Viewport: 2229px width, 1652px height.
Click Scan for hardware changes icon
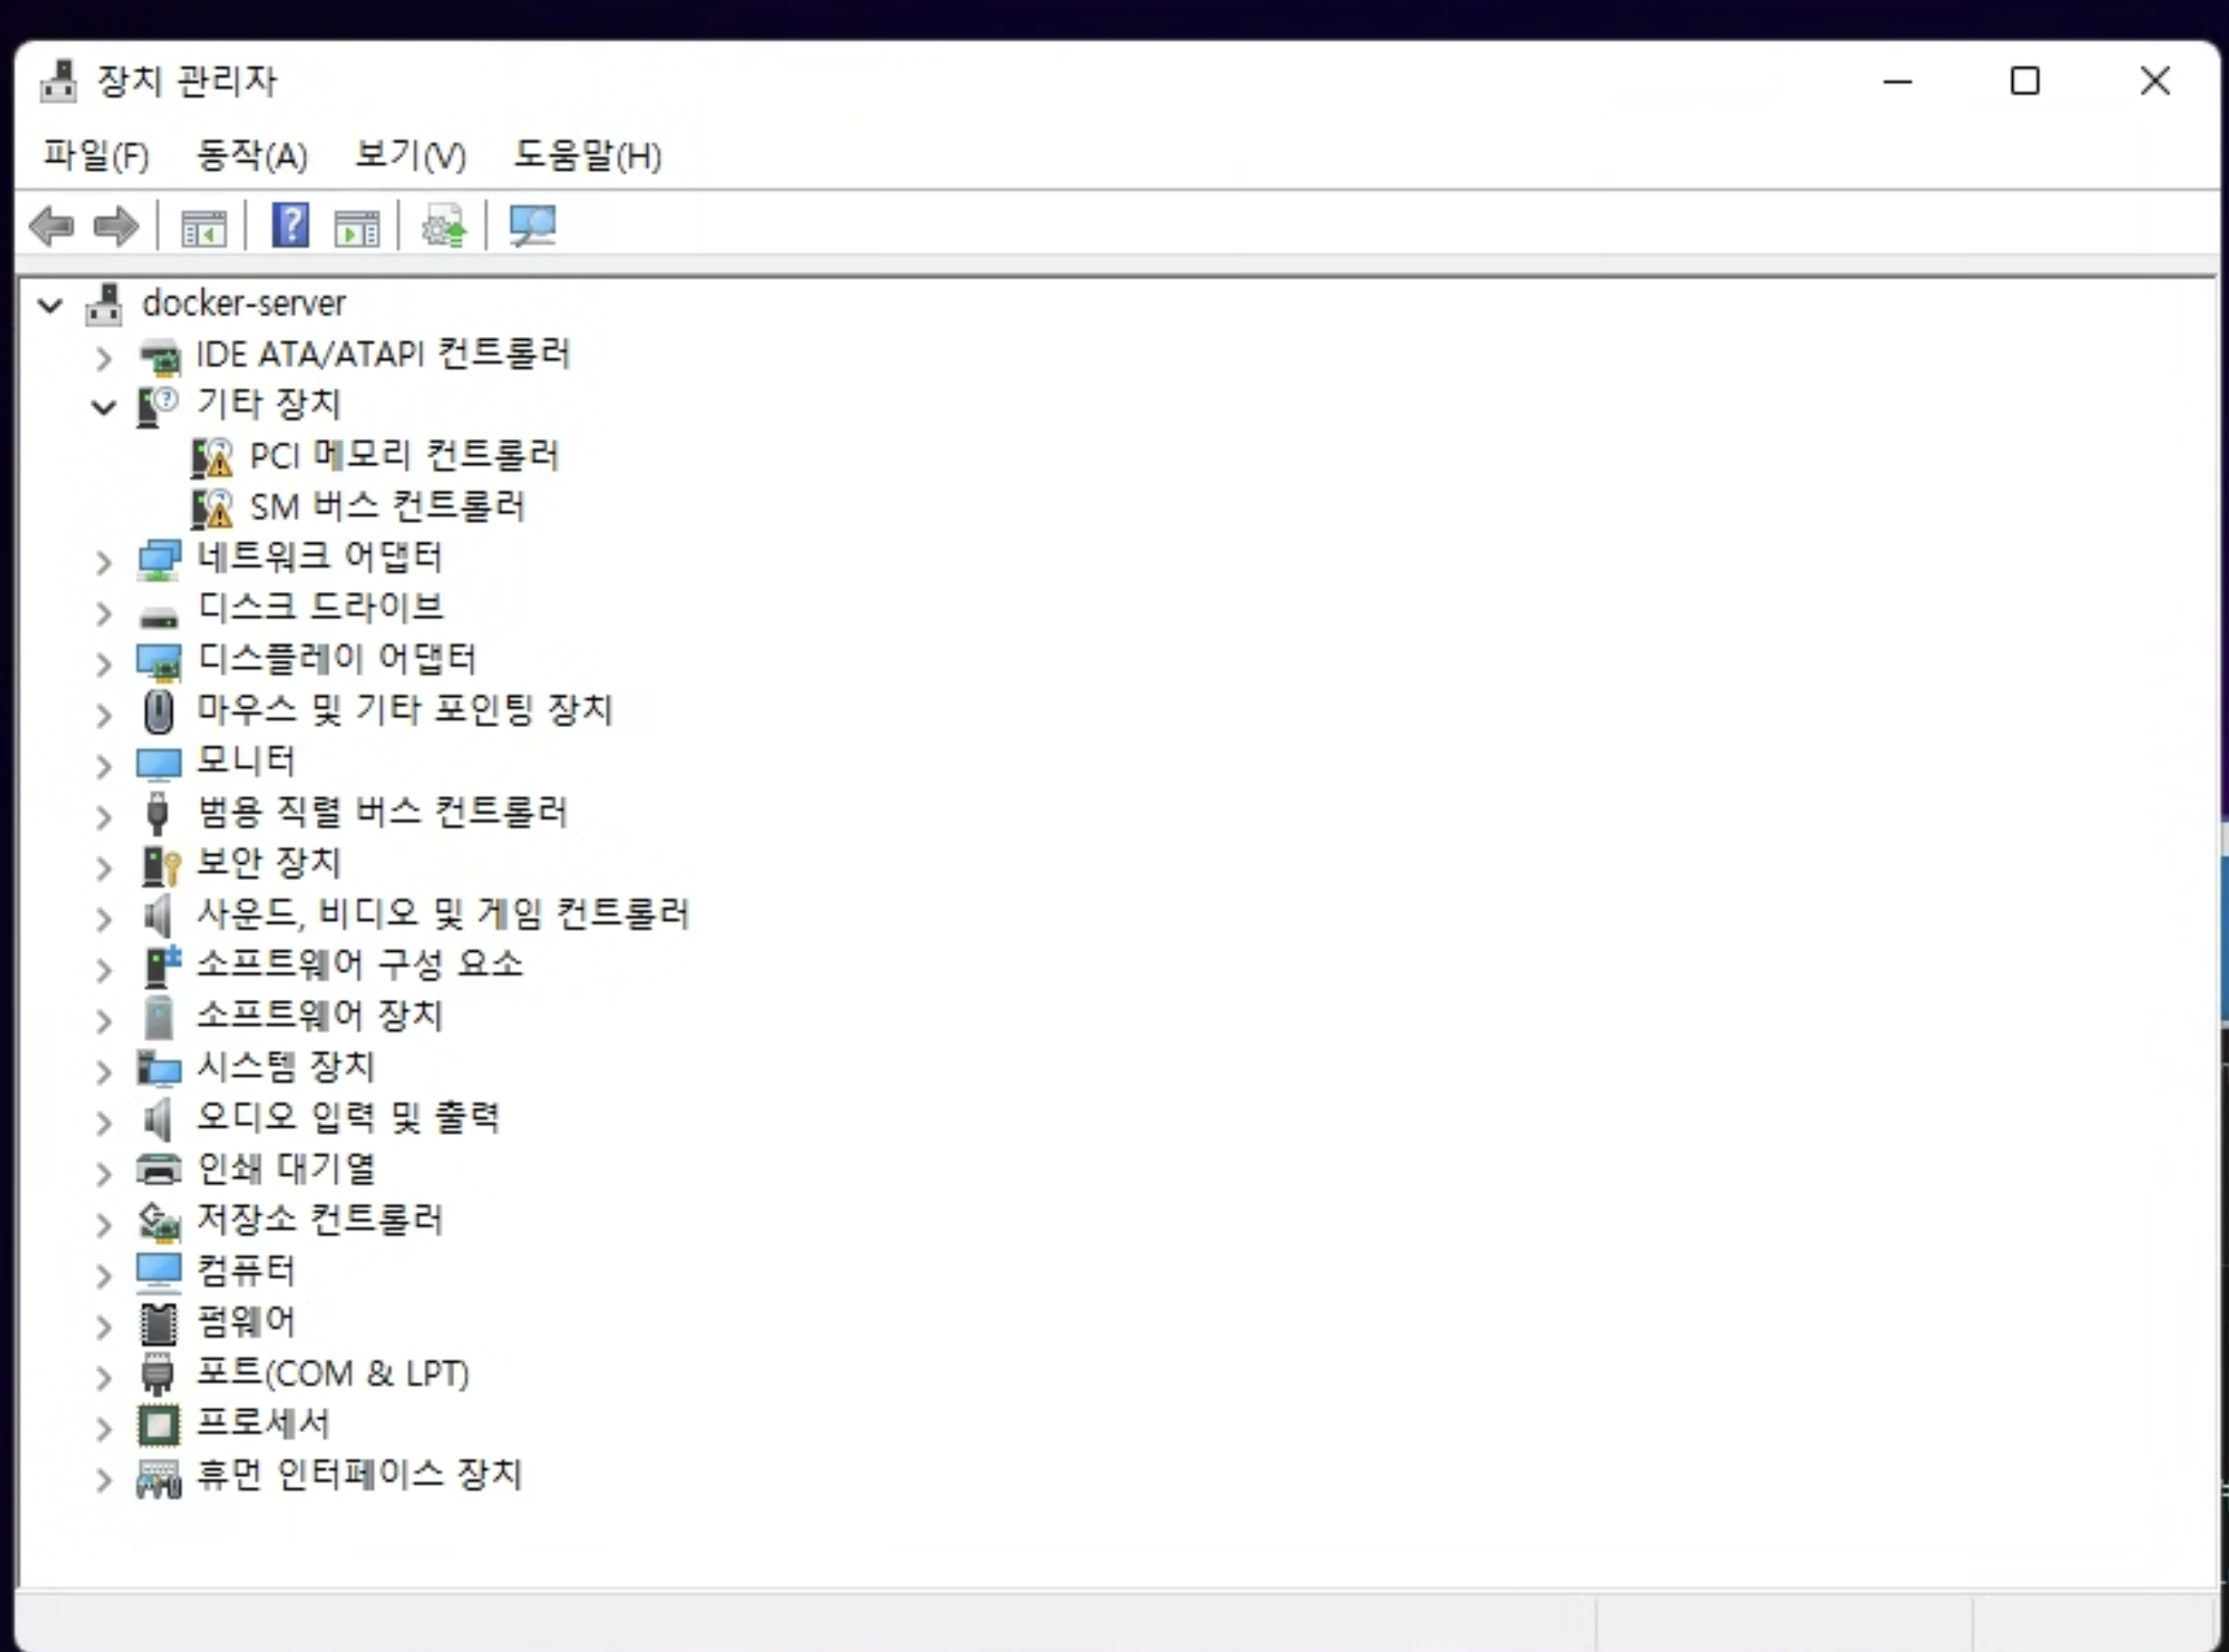point(532,226)
